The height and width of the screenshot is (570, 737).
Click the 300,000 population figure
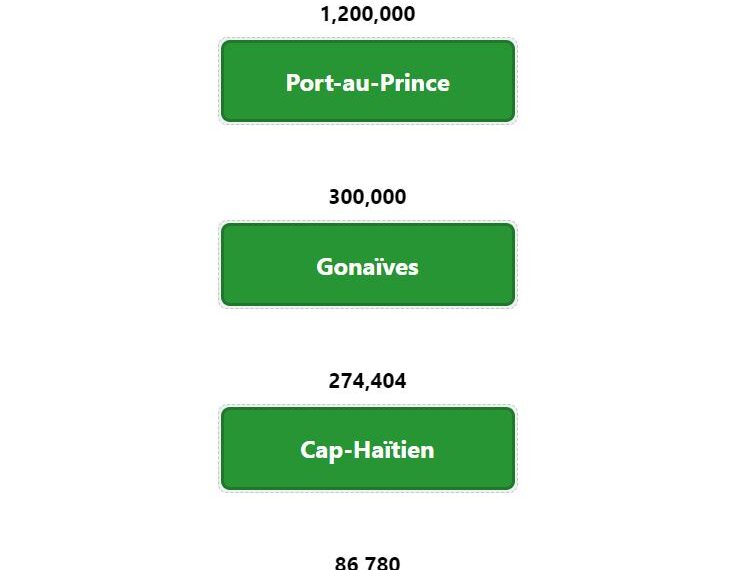(x=368, y=197)
